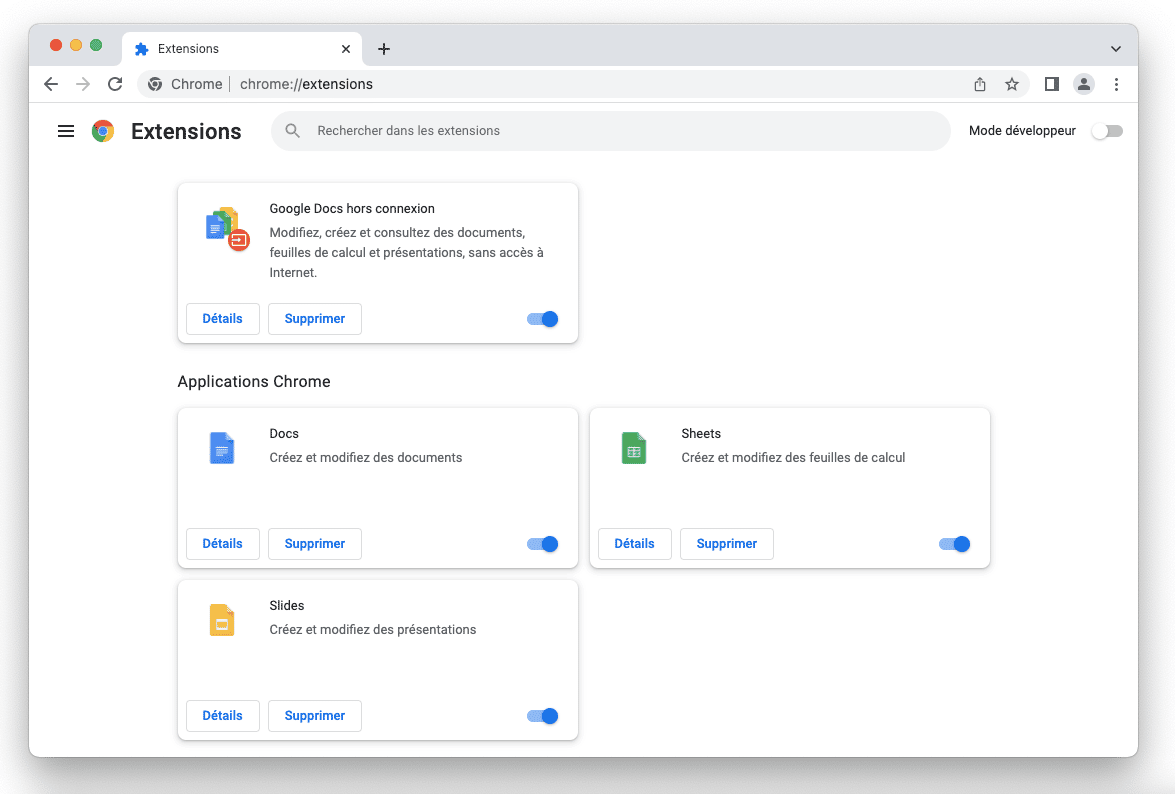Click the 'Créez et modifiez des documents' description
Image resolution: width=1175 pixels, height=794 pixels.
366,458
